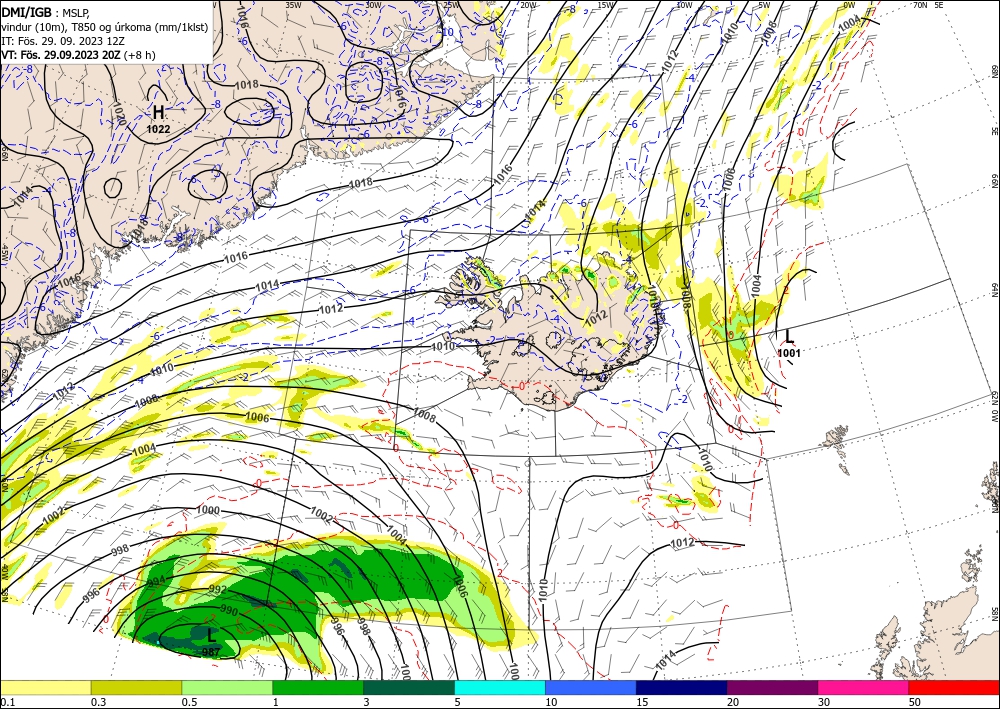
Task: Click the 25W longitude label
Action: click(452, 4)
